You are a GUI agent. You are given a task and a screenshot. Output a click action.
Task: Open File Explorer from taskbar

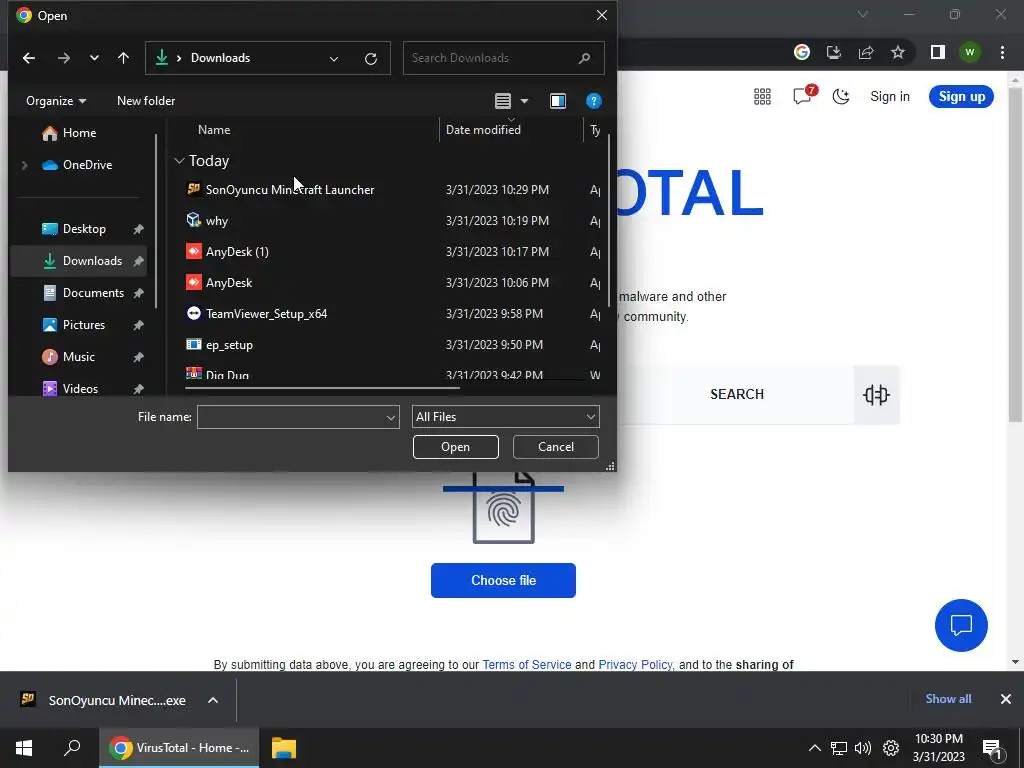[284, 748]
